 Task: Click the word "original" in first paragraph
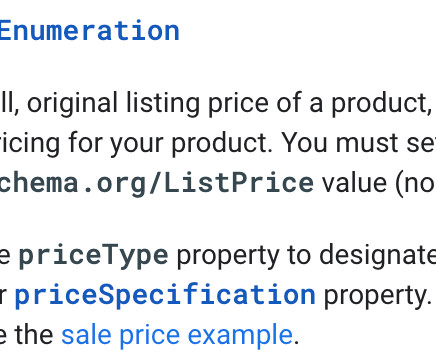tap(72, 103)
